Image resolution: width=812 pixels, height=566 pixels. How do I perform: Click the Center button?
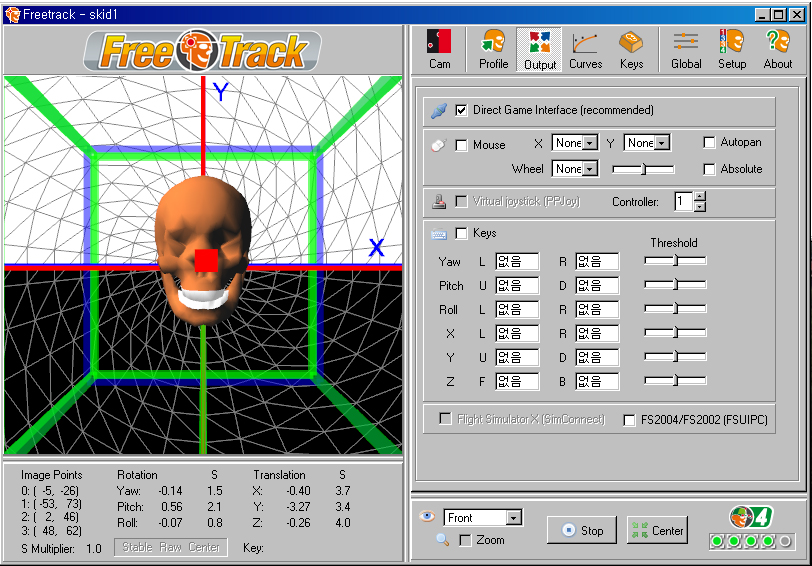tap(657, 530)
